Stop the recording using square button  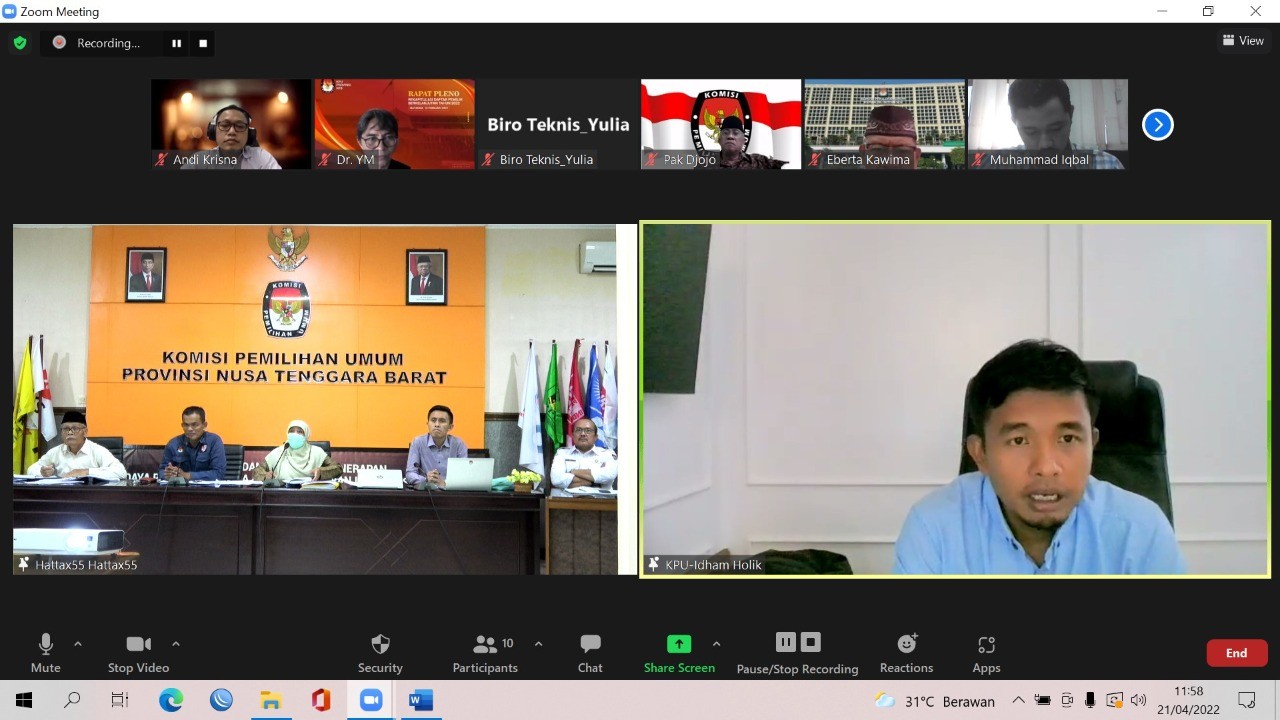203,43
